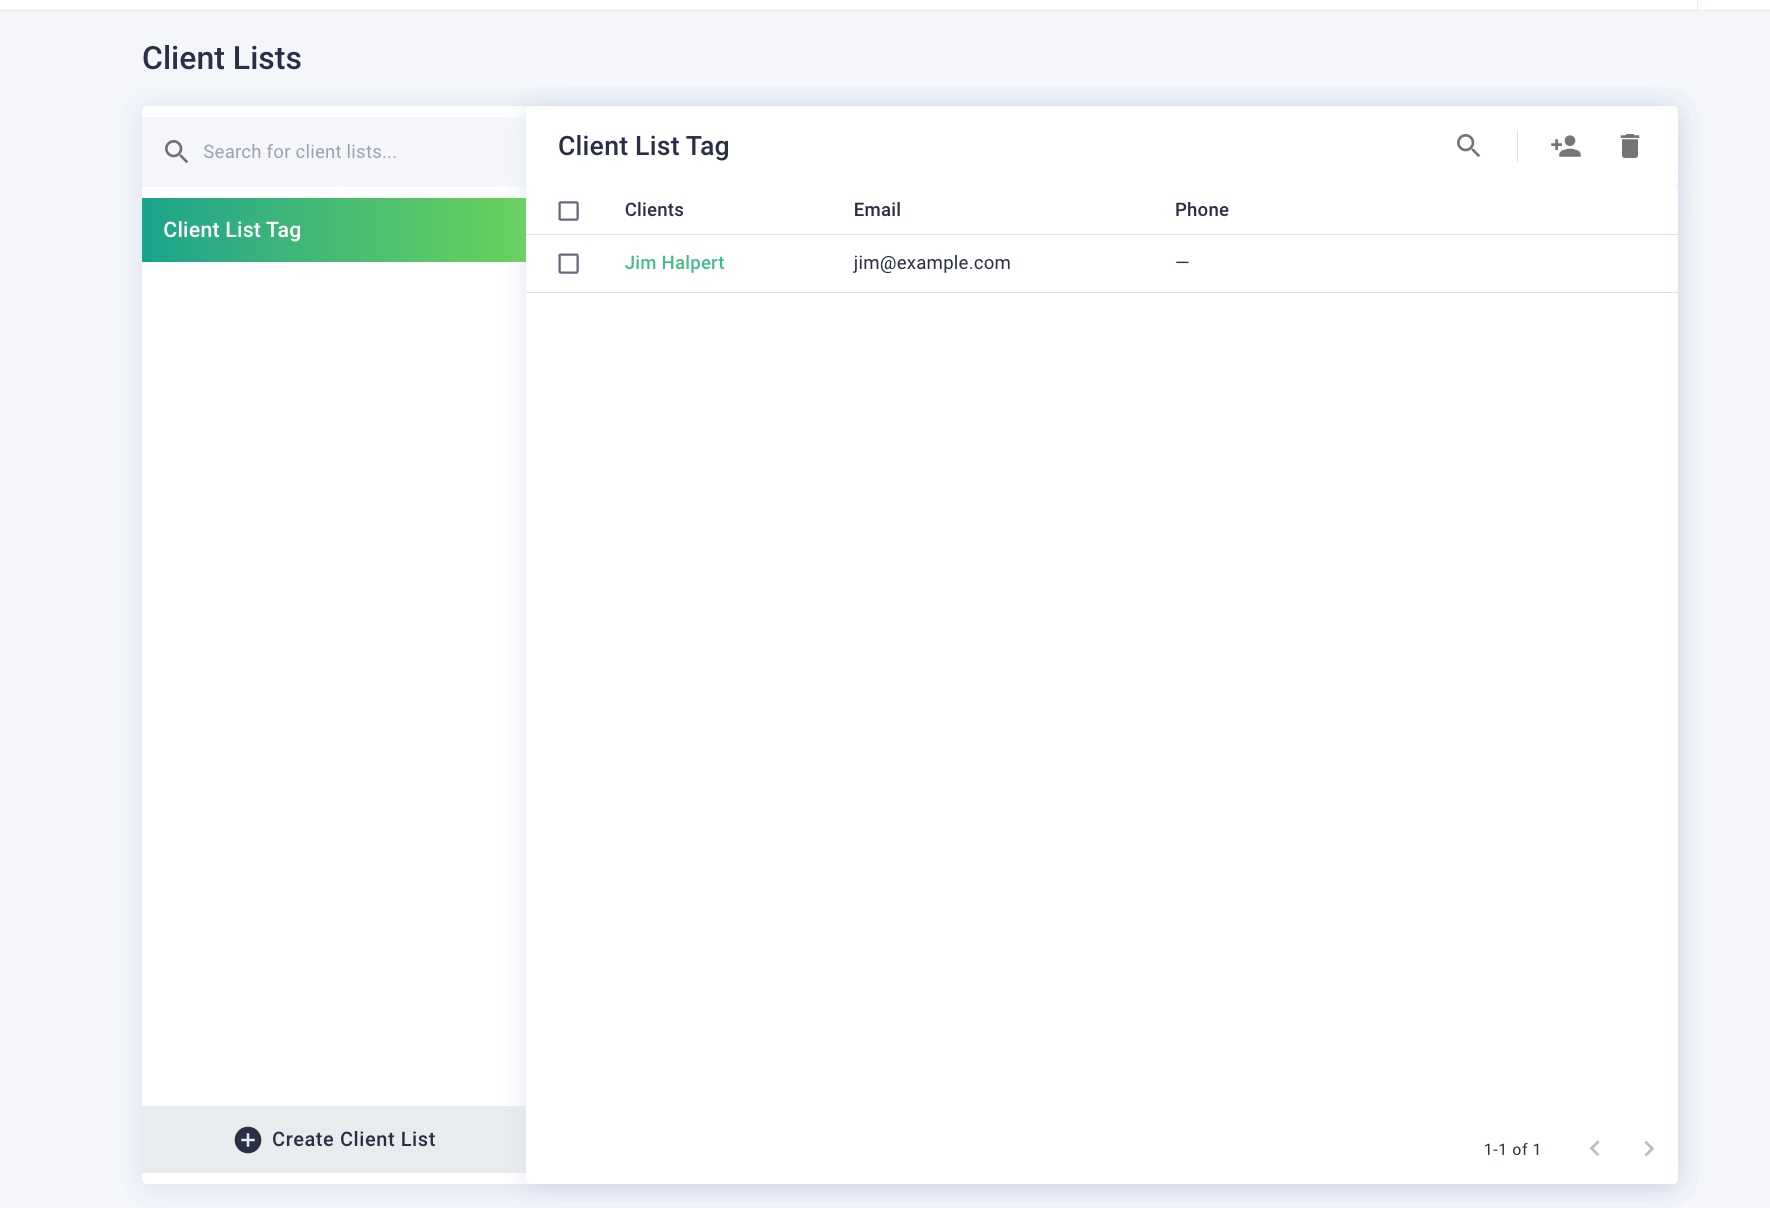Image resolution: width=1770 pixels, height=1208 pixels.
Task: Delete the list using trash icon
Action: [x=1629, y=146]
